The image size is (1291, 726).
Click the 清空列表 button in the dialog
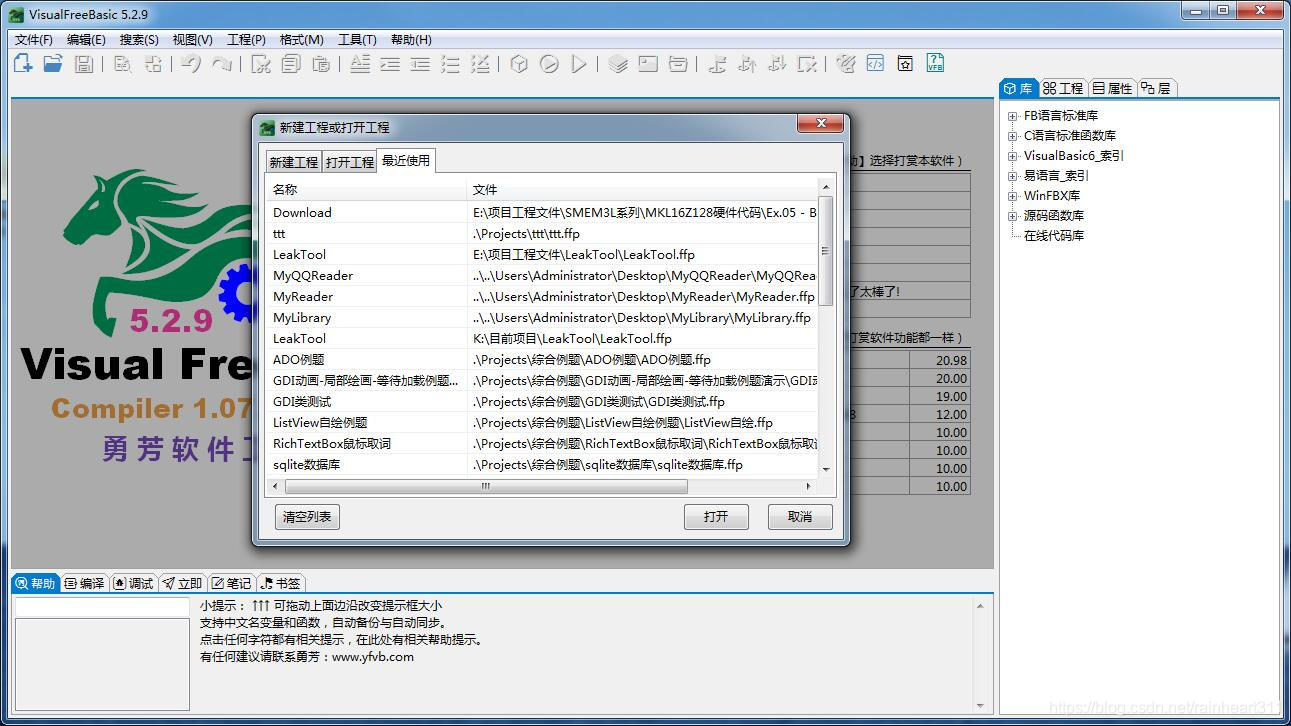click(x=306, y=517)
